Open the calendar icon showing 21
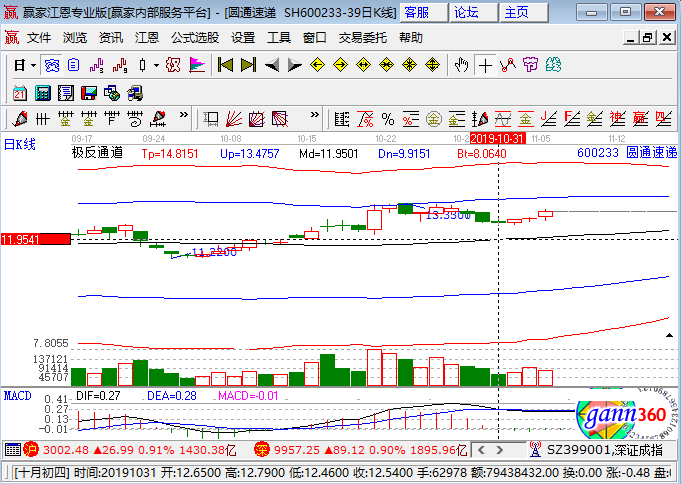Viewport: 681px width, 484px height. pos(20,93)
